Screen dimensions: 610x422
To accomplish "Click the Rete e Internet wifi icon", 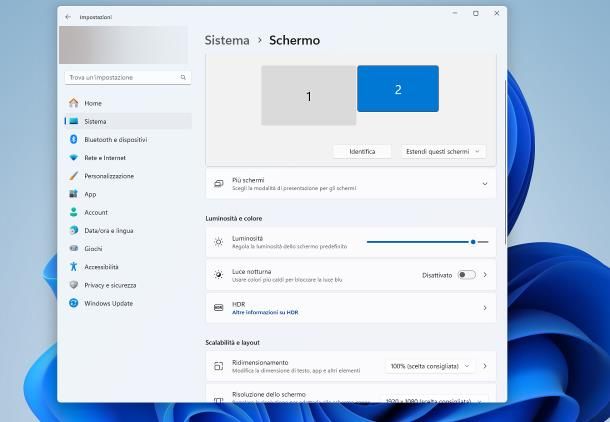I will coord(74,158).
